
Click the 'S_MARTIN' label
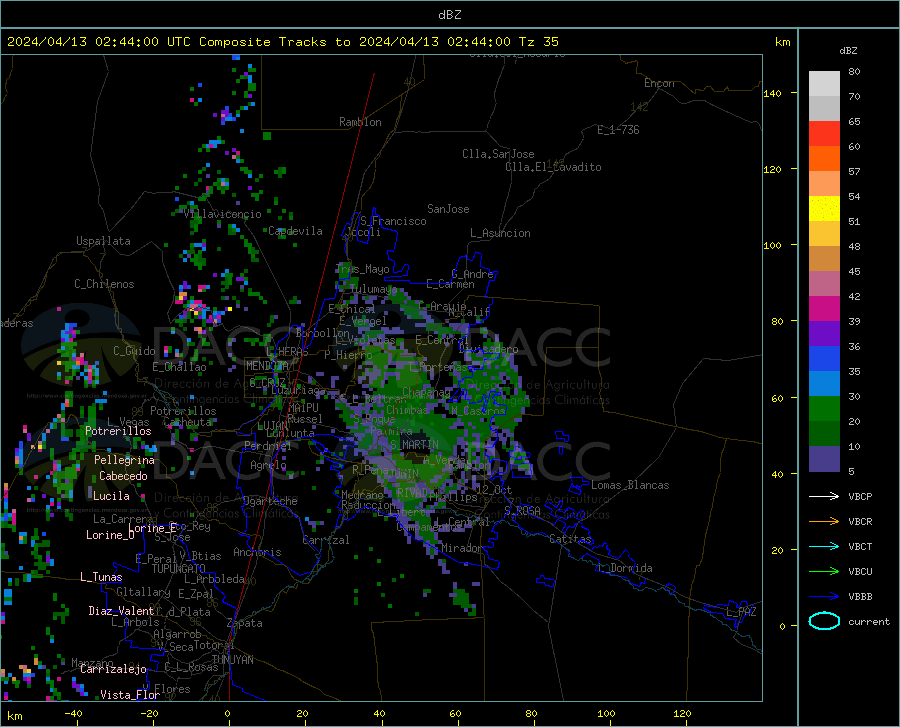point(414,444)
